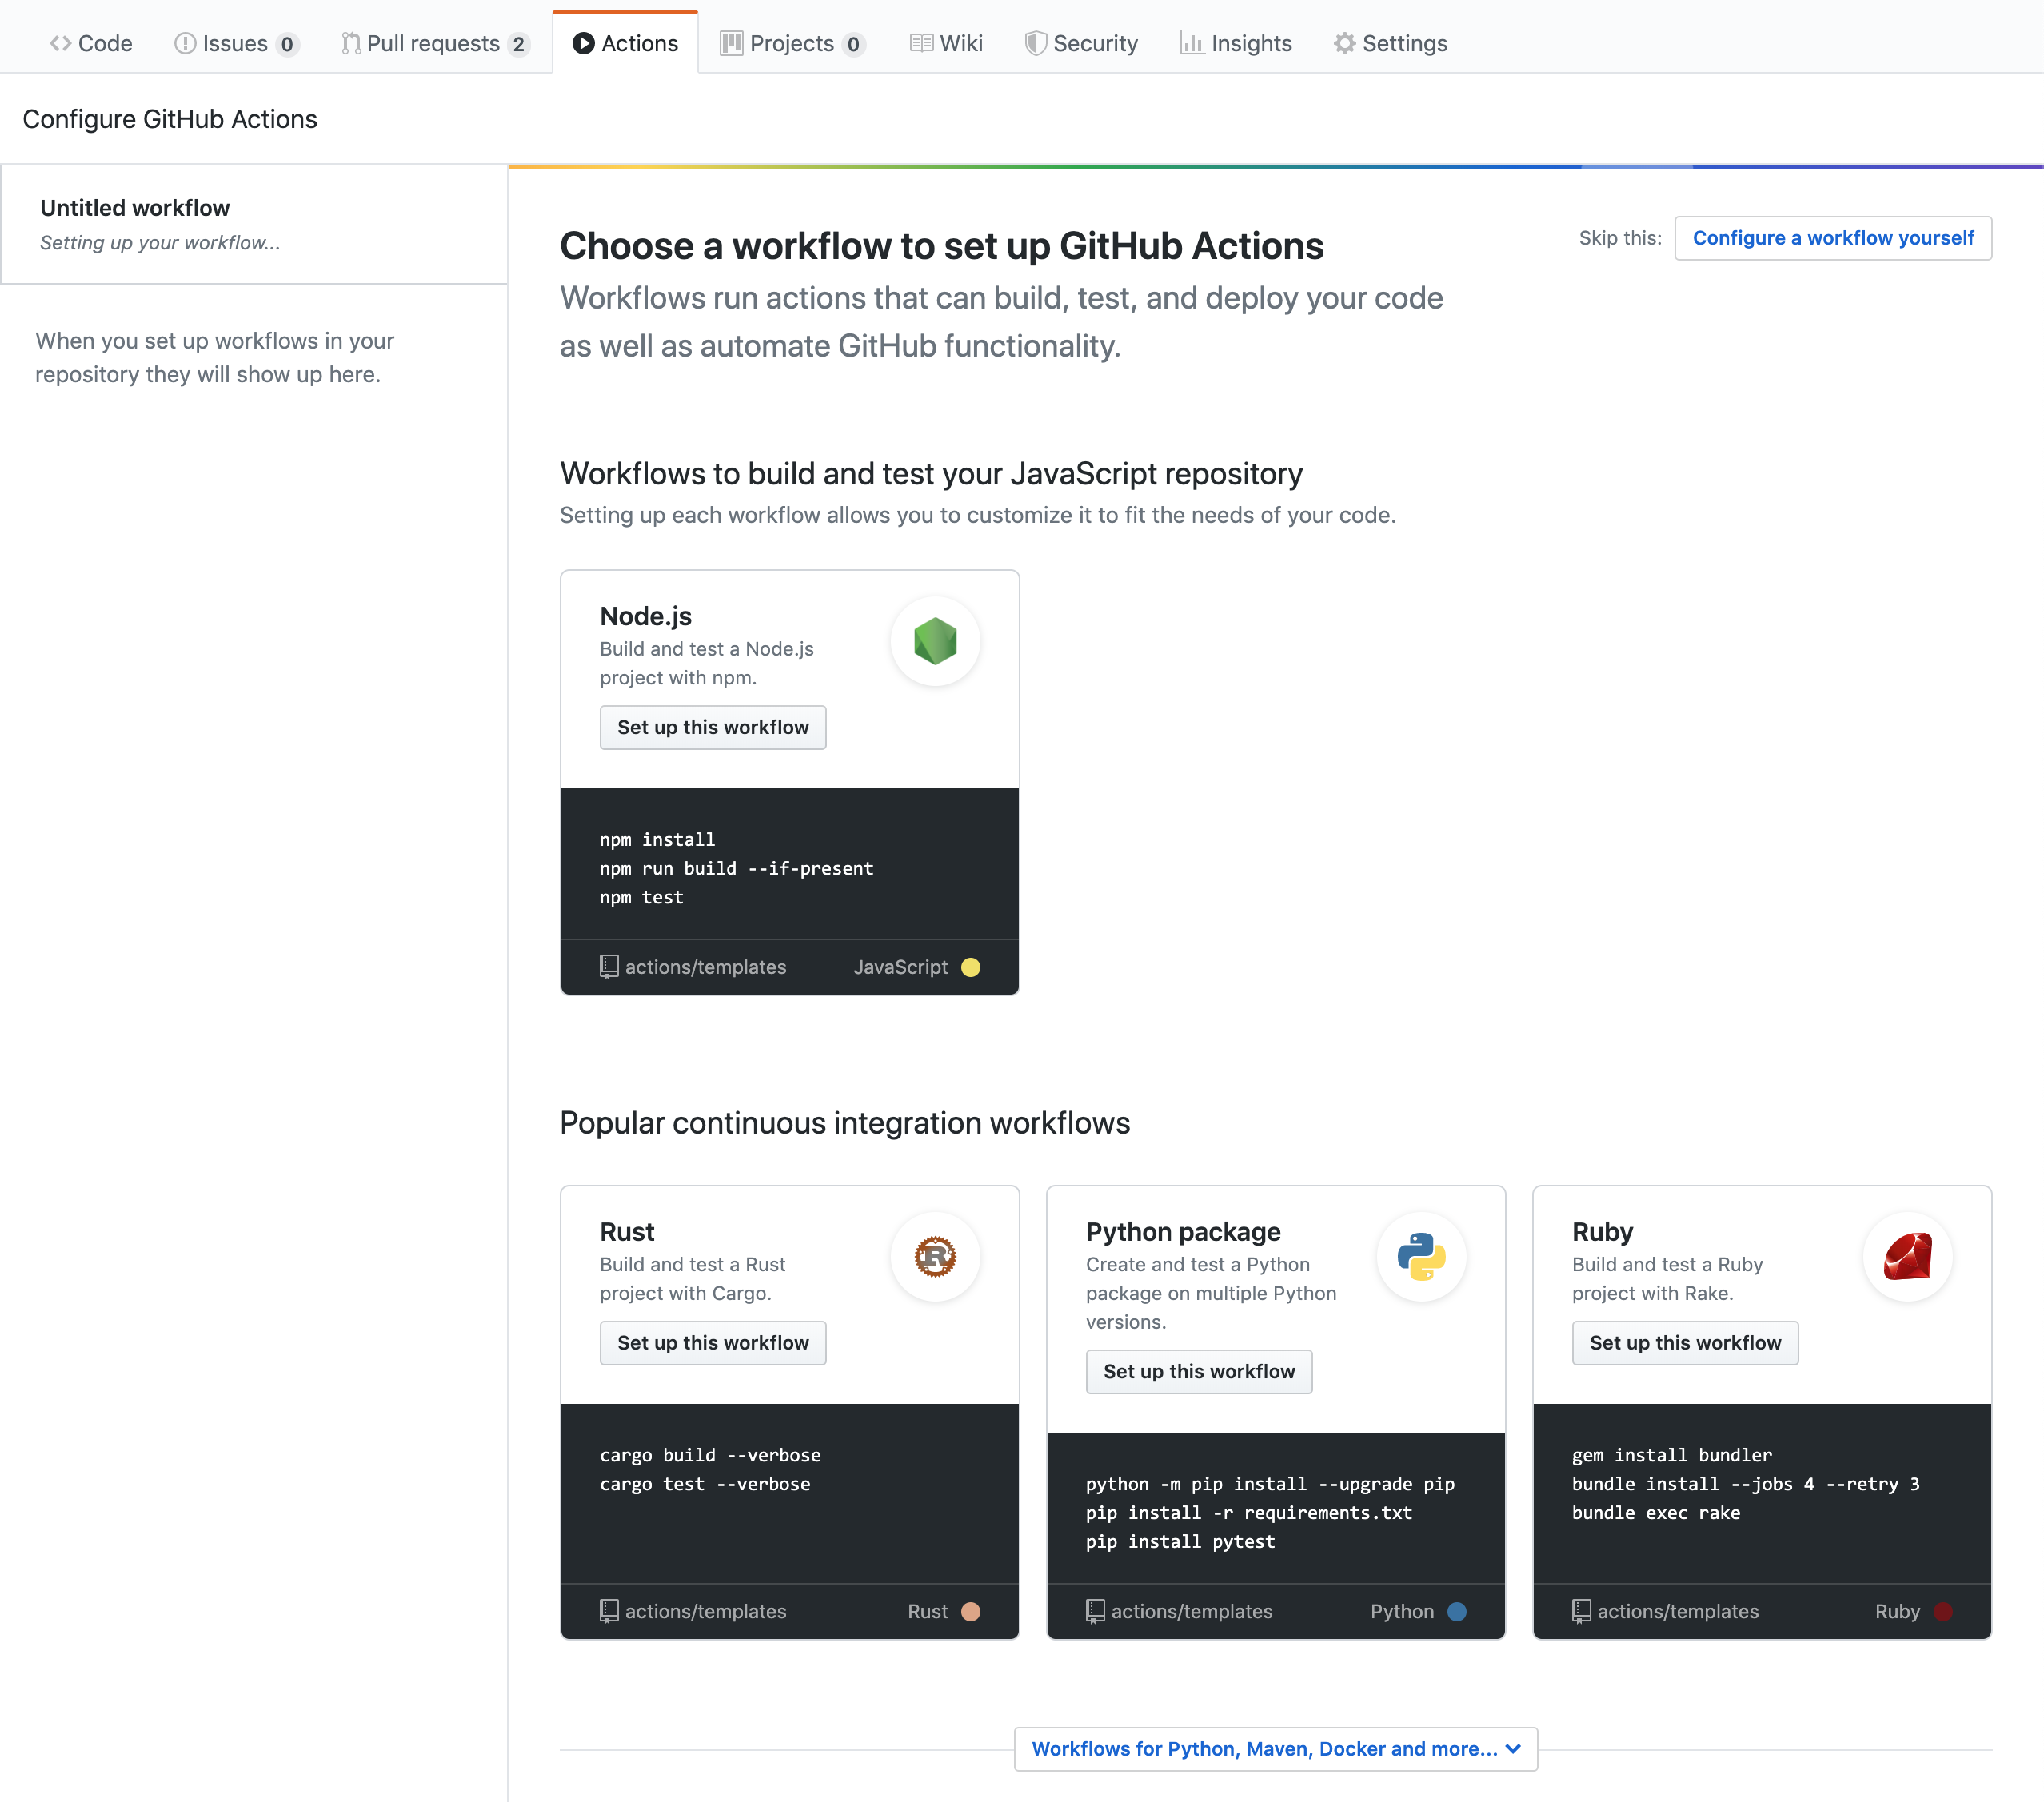
Task: Expand Workflows for Python, Maven, Docker and more
Action: (x=1275, y=1749)
